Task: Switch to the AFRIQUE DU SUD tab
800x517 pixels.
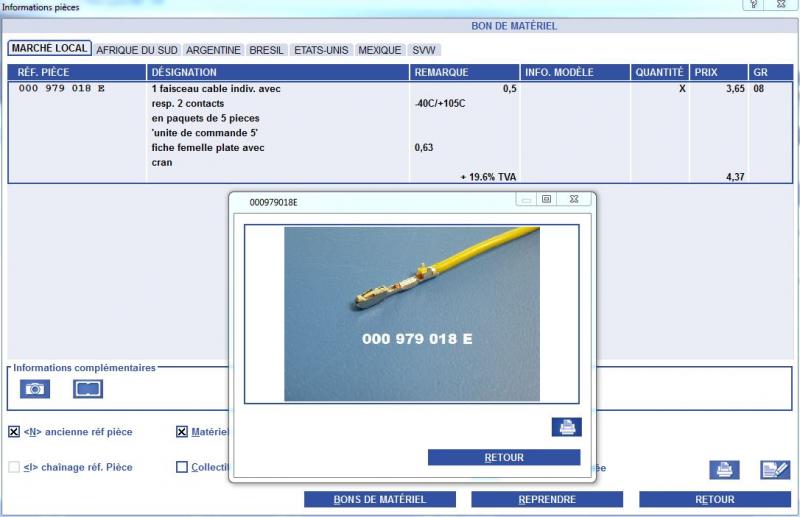Action: pos(137,50)
